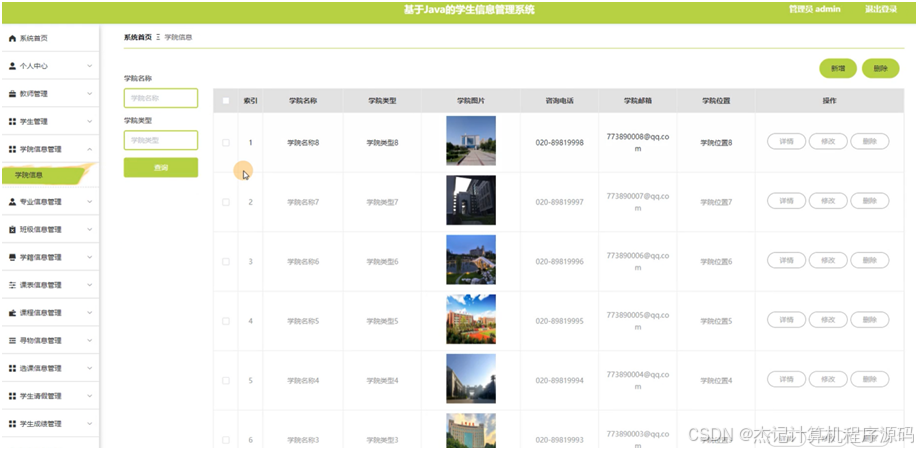Viewport: 918px width, 450px height.
Task: Click the list icon for 寻物信息管理
Action: [12, 341]
